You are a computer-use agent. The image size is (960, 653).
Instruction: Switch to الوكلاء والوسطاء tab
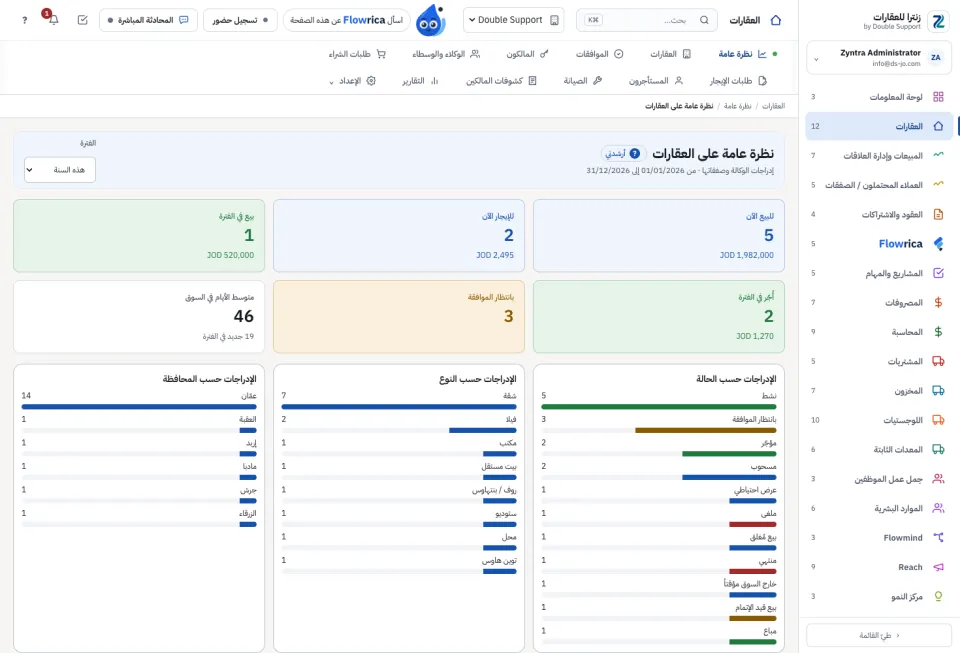[446, 54]
